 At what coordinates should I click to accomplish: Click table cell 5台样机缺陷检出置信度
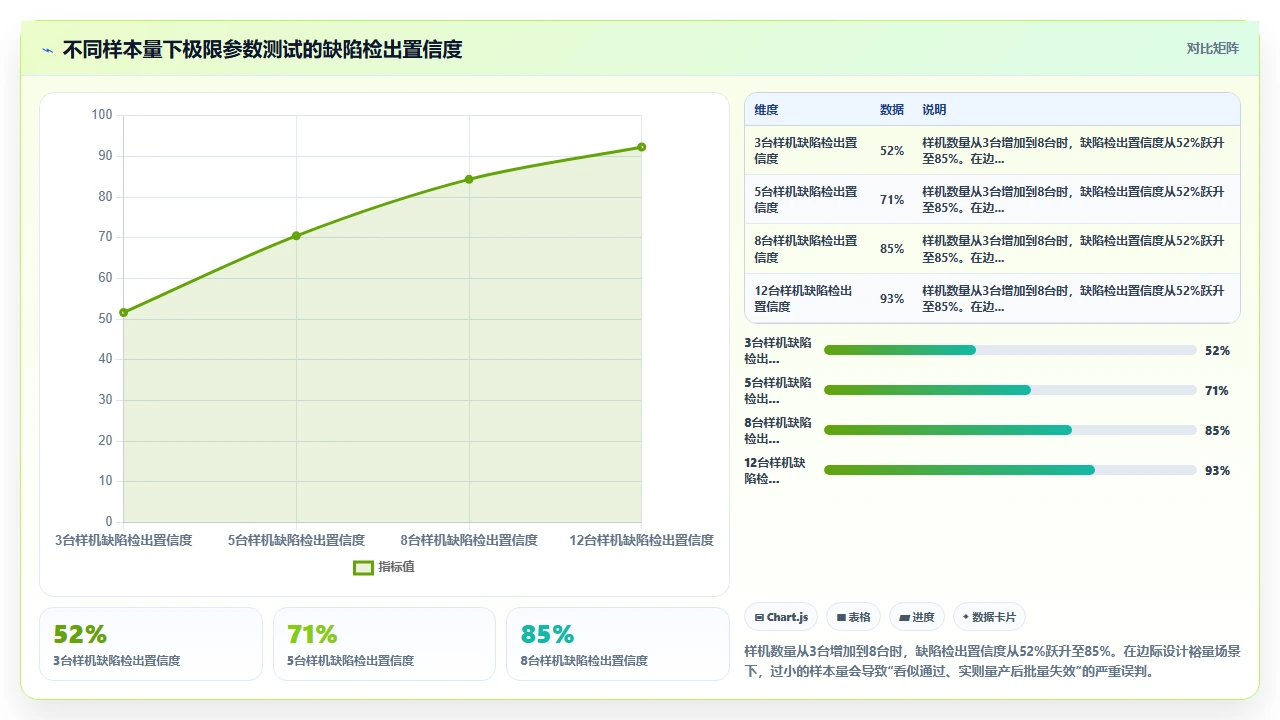(806, 199)
